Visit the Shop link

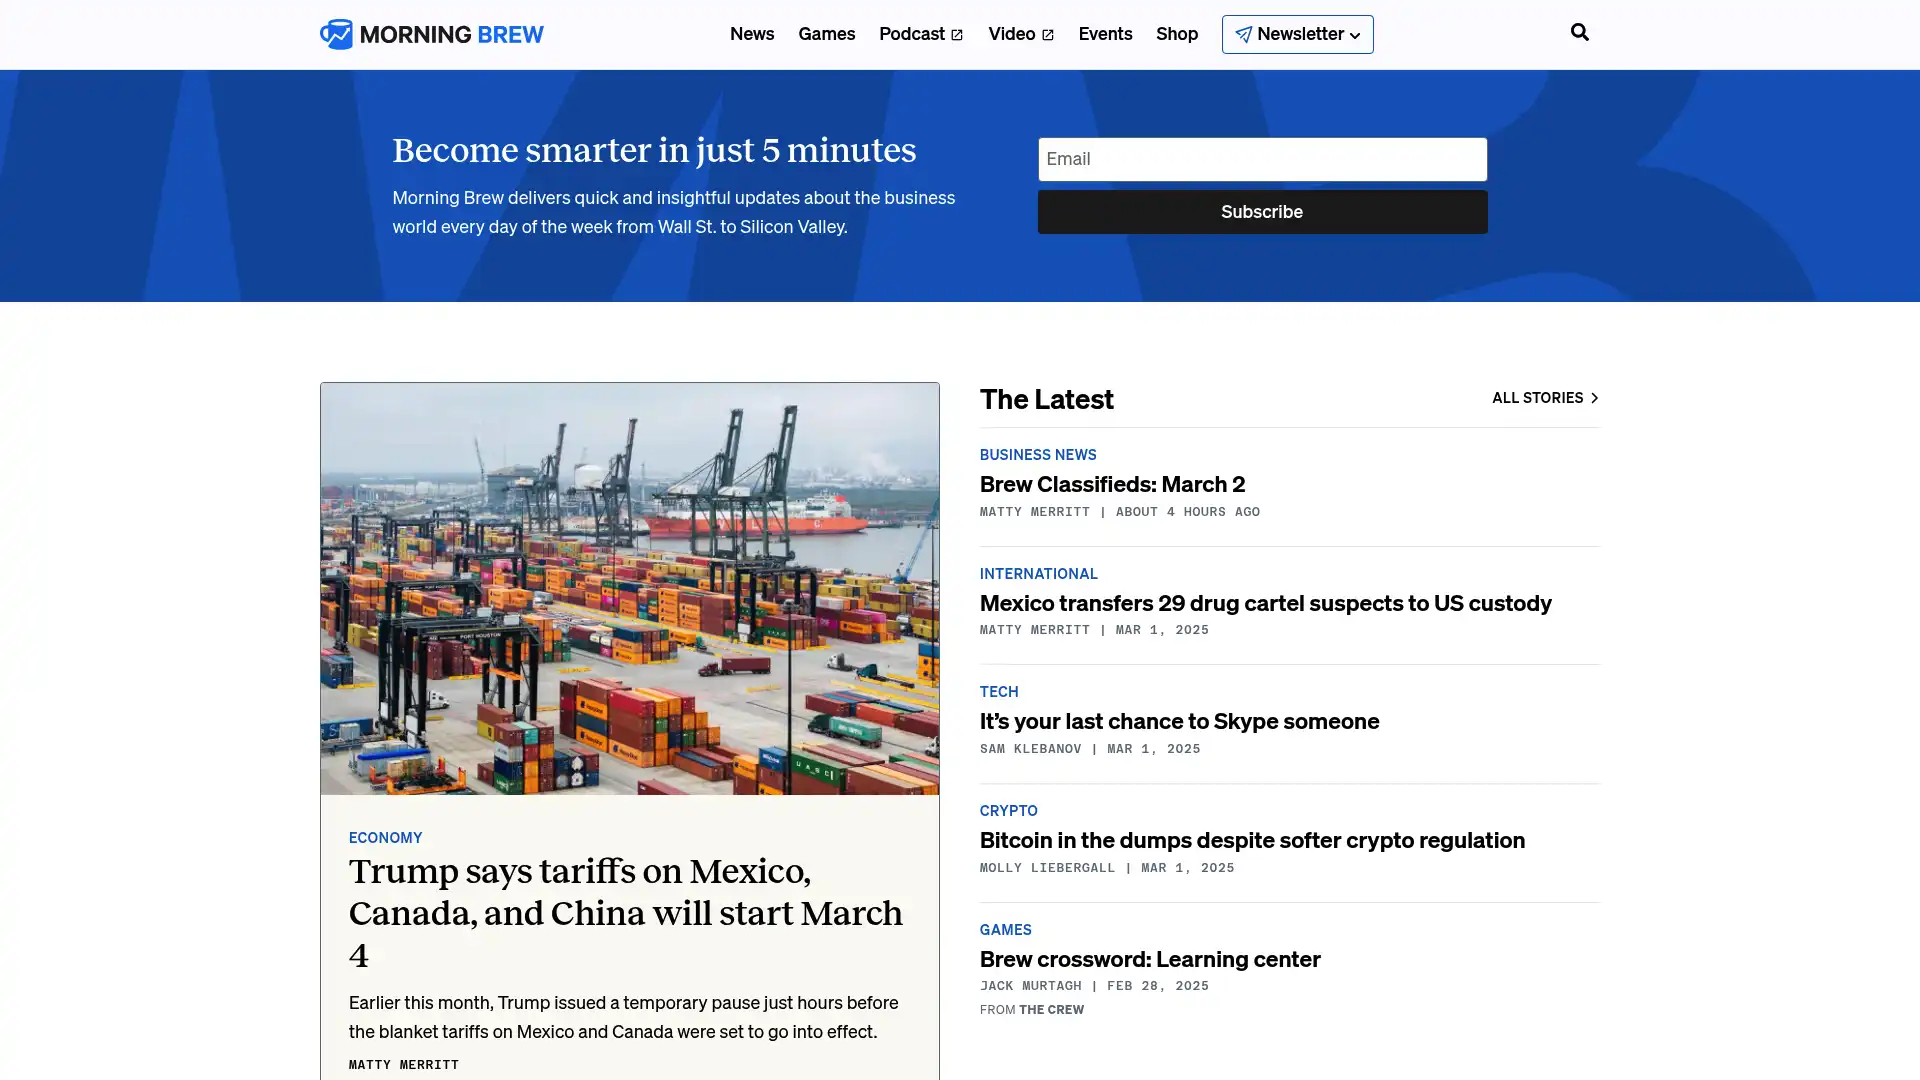click(1176, 34)
